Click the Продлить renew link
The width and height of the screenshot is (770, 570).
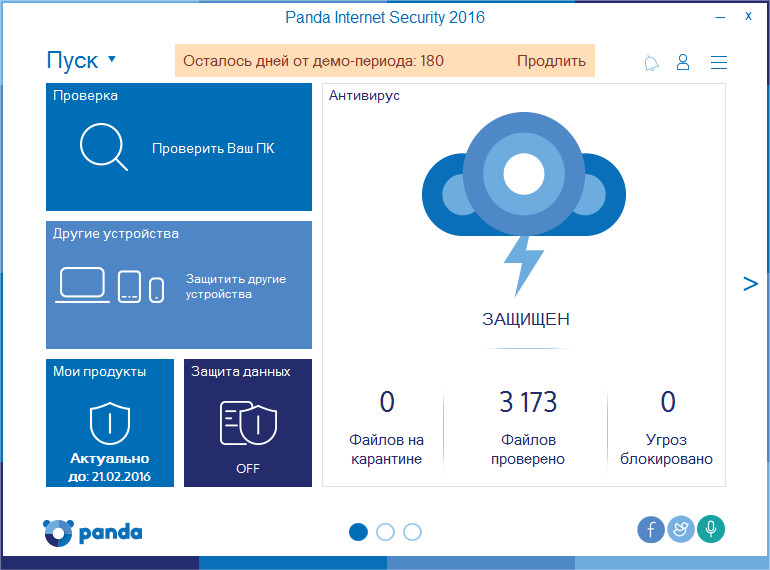(x=551, y=61)
